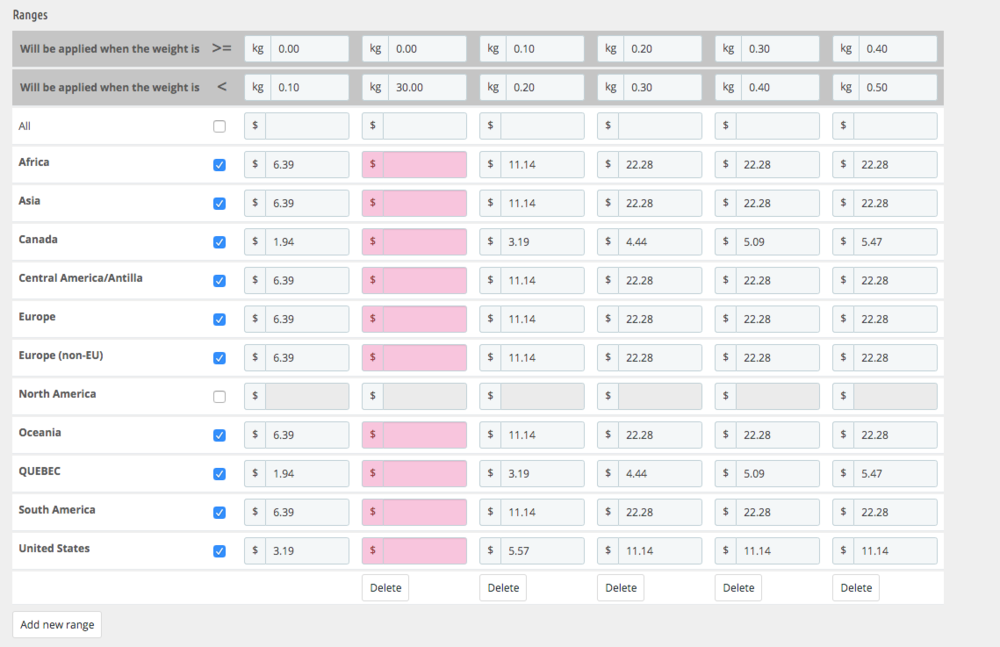Click the Add new range button
The image size is (1000, 647).
pos(57,624)
